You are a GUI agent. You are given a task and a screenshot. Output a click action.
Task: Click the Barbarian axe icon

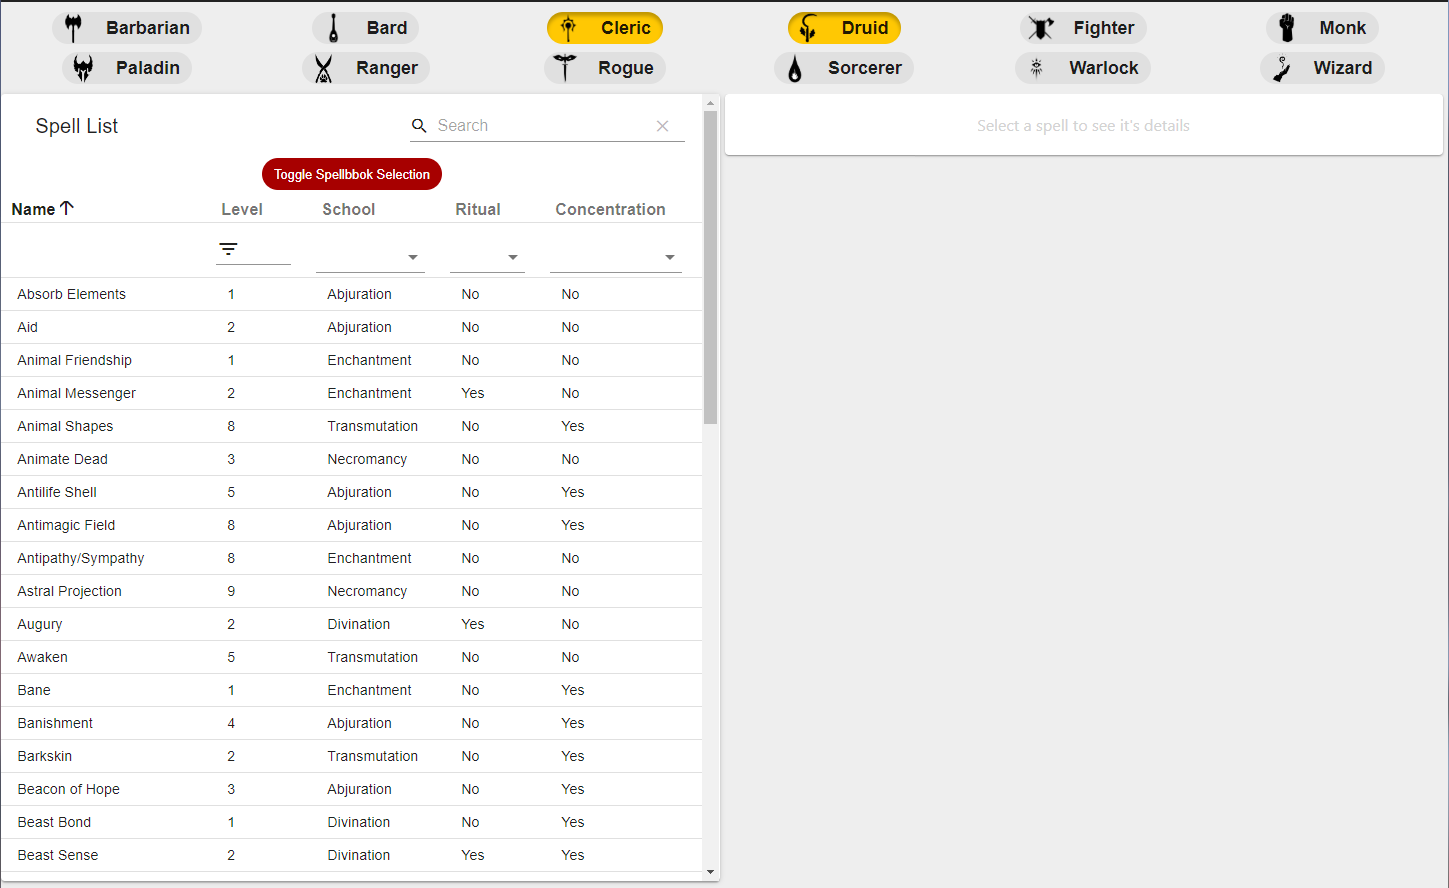(73, 28)
